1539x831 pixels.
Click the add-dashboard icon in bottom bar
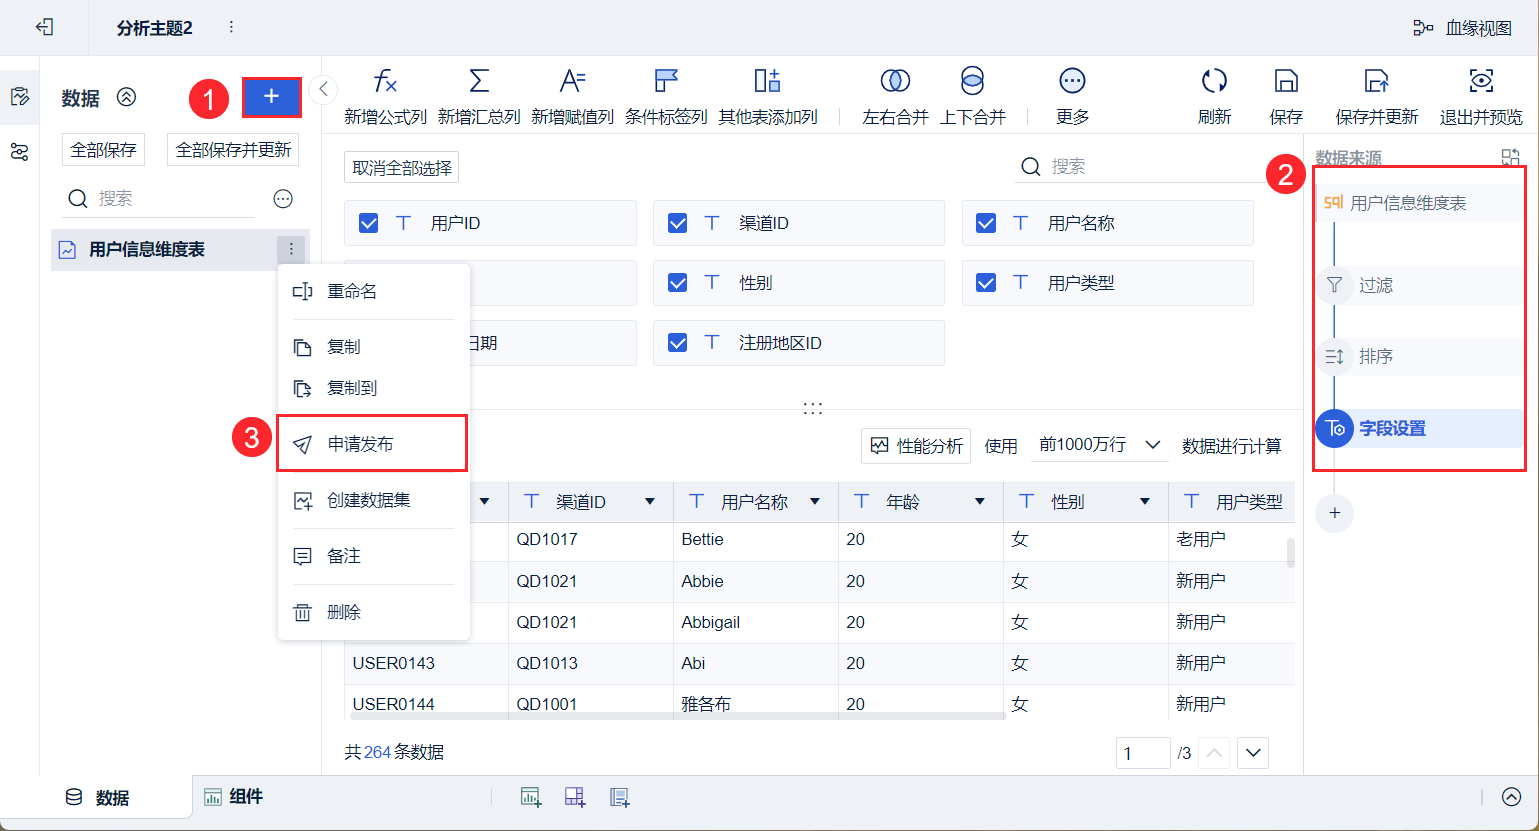575,797
